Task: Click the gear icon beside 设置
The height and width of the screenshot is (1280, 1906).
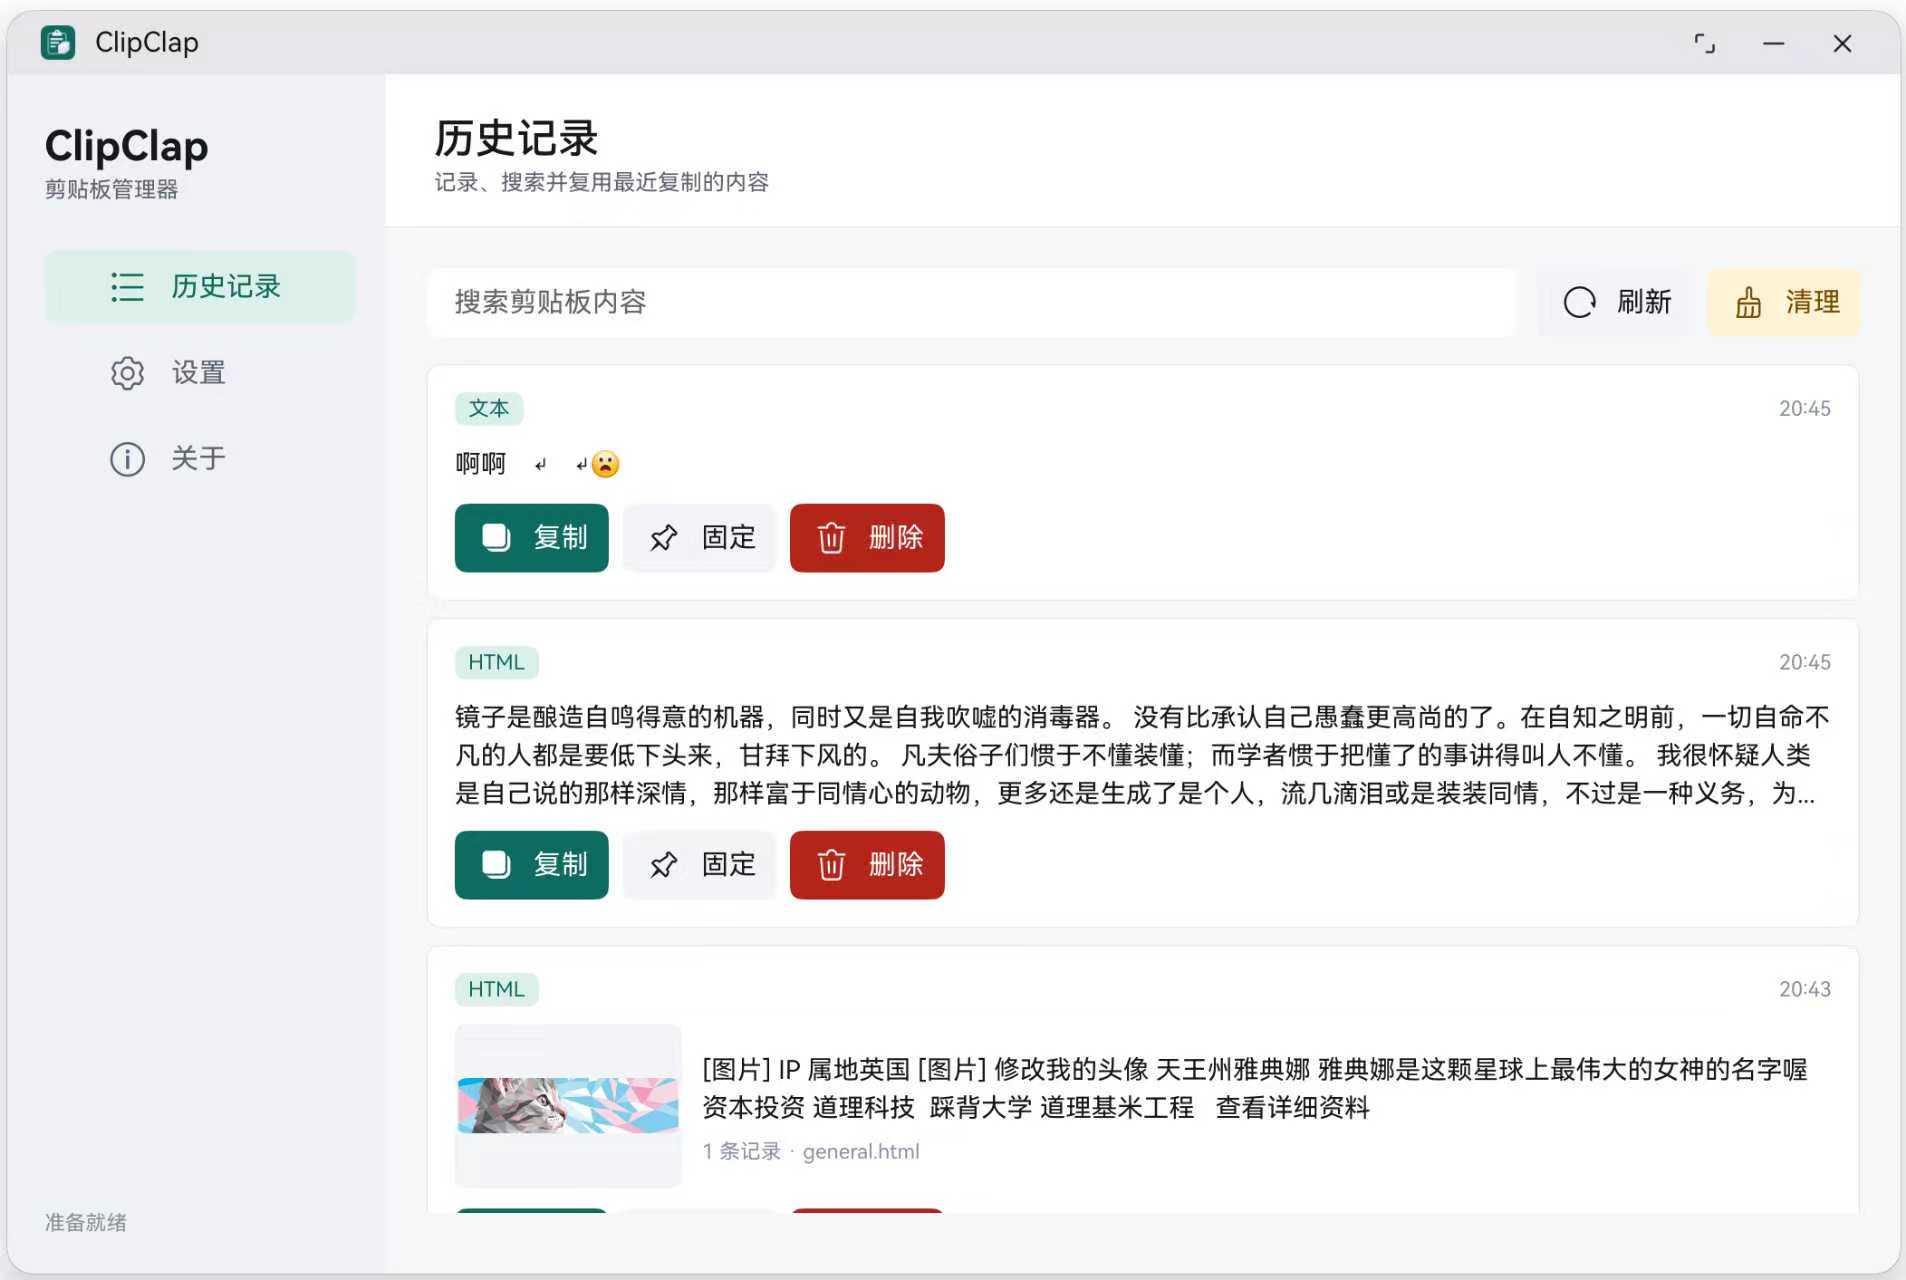Action: pos(127,373)
